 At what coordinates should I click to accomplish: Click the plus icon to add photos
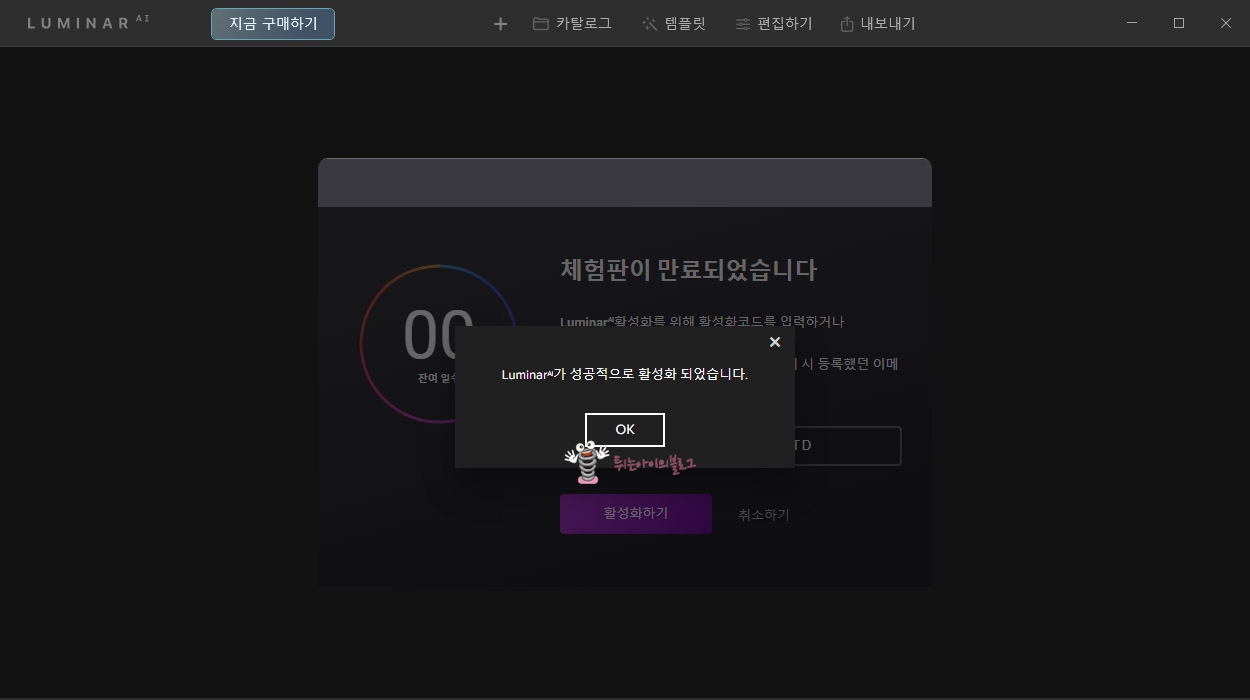tap(500, 23)
